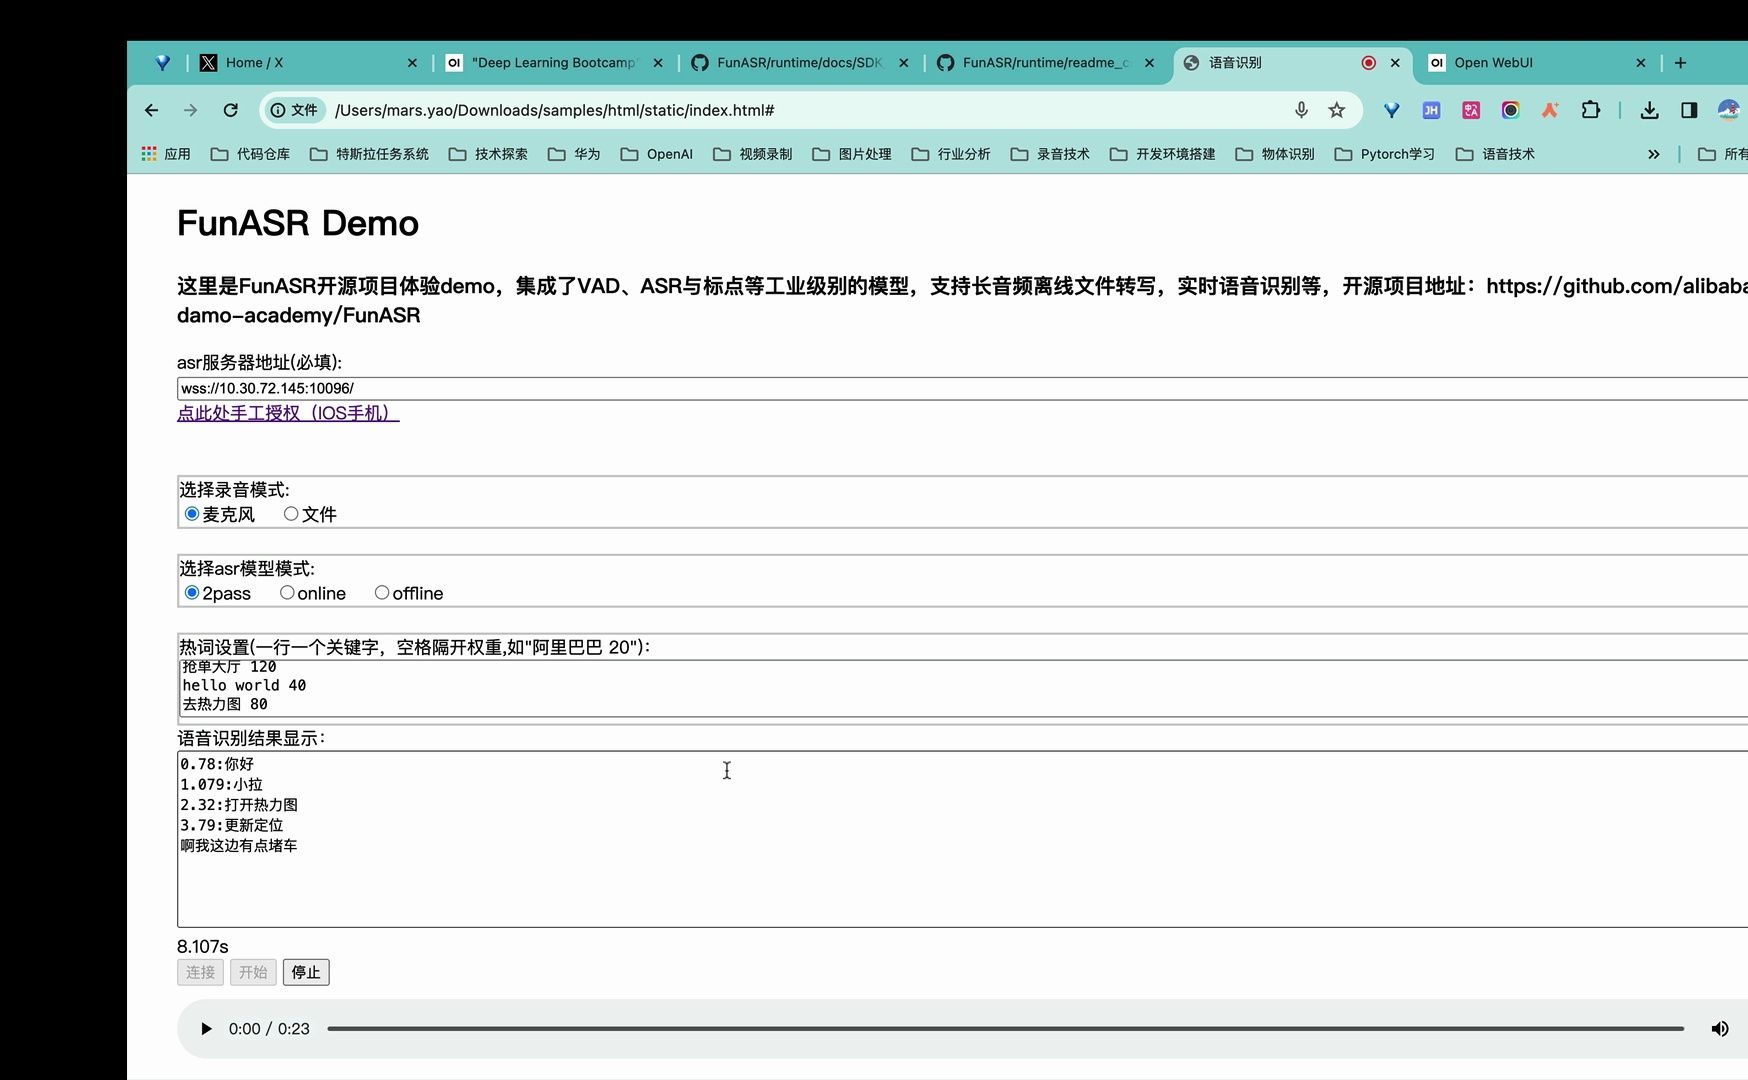1748x1080 pixels.
Task: Close the 语音识别 tab
Action: click(x=1395, y=62)
